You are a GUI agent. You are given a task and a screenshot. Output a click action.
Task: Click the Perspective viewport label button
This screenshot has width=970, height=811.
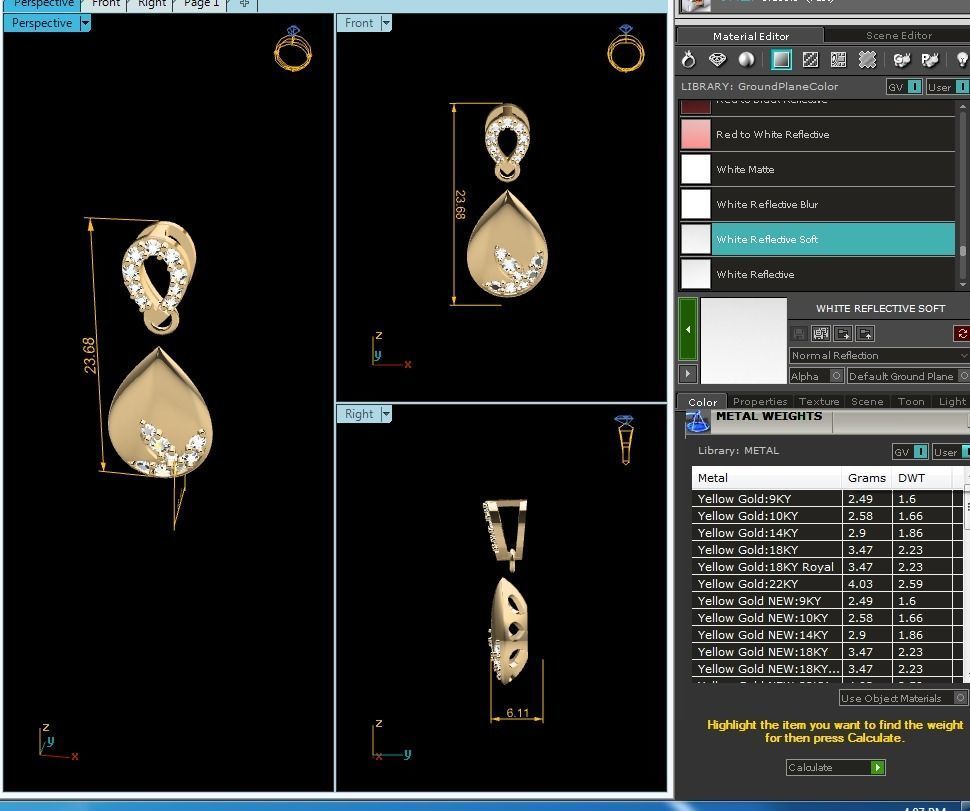coord(41,24)
